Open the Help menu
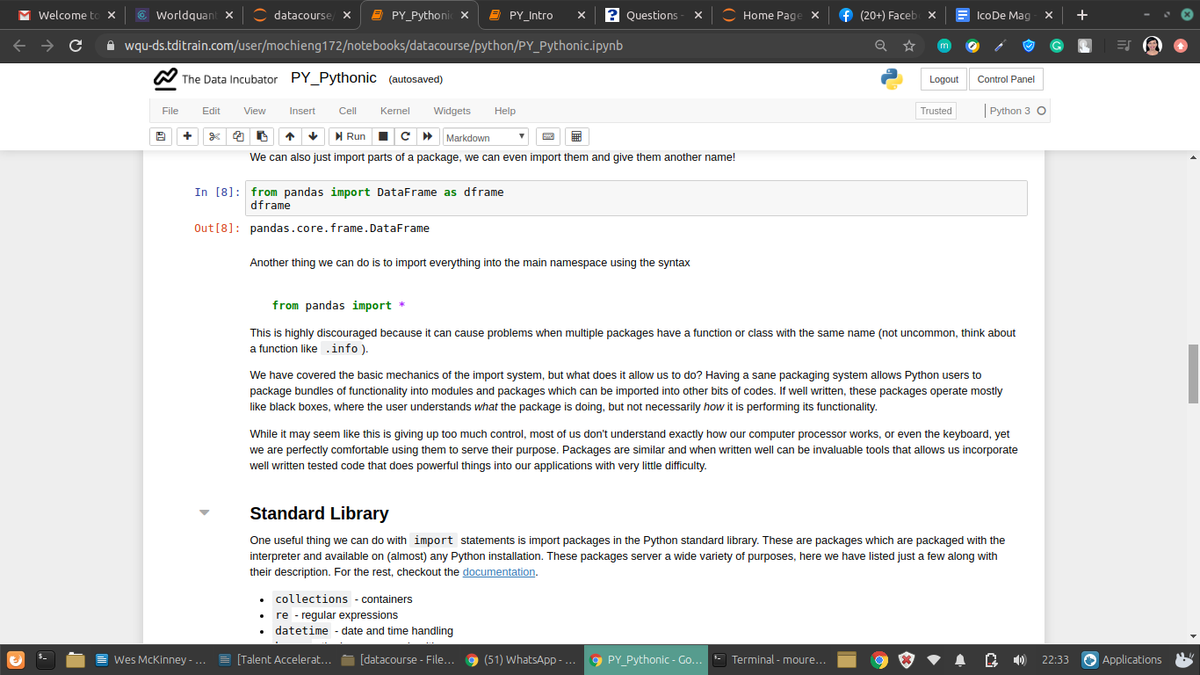Viewport: 1200px width, 675px height. pyautogui.click(x=505, y=111)
